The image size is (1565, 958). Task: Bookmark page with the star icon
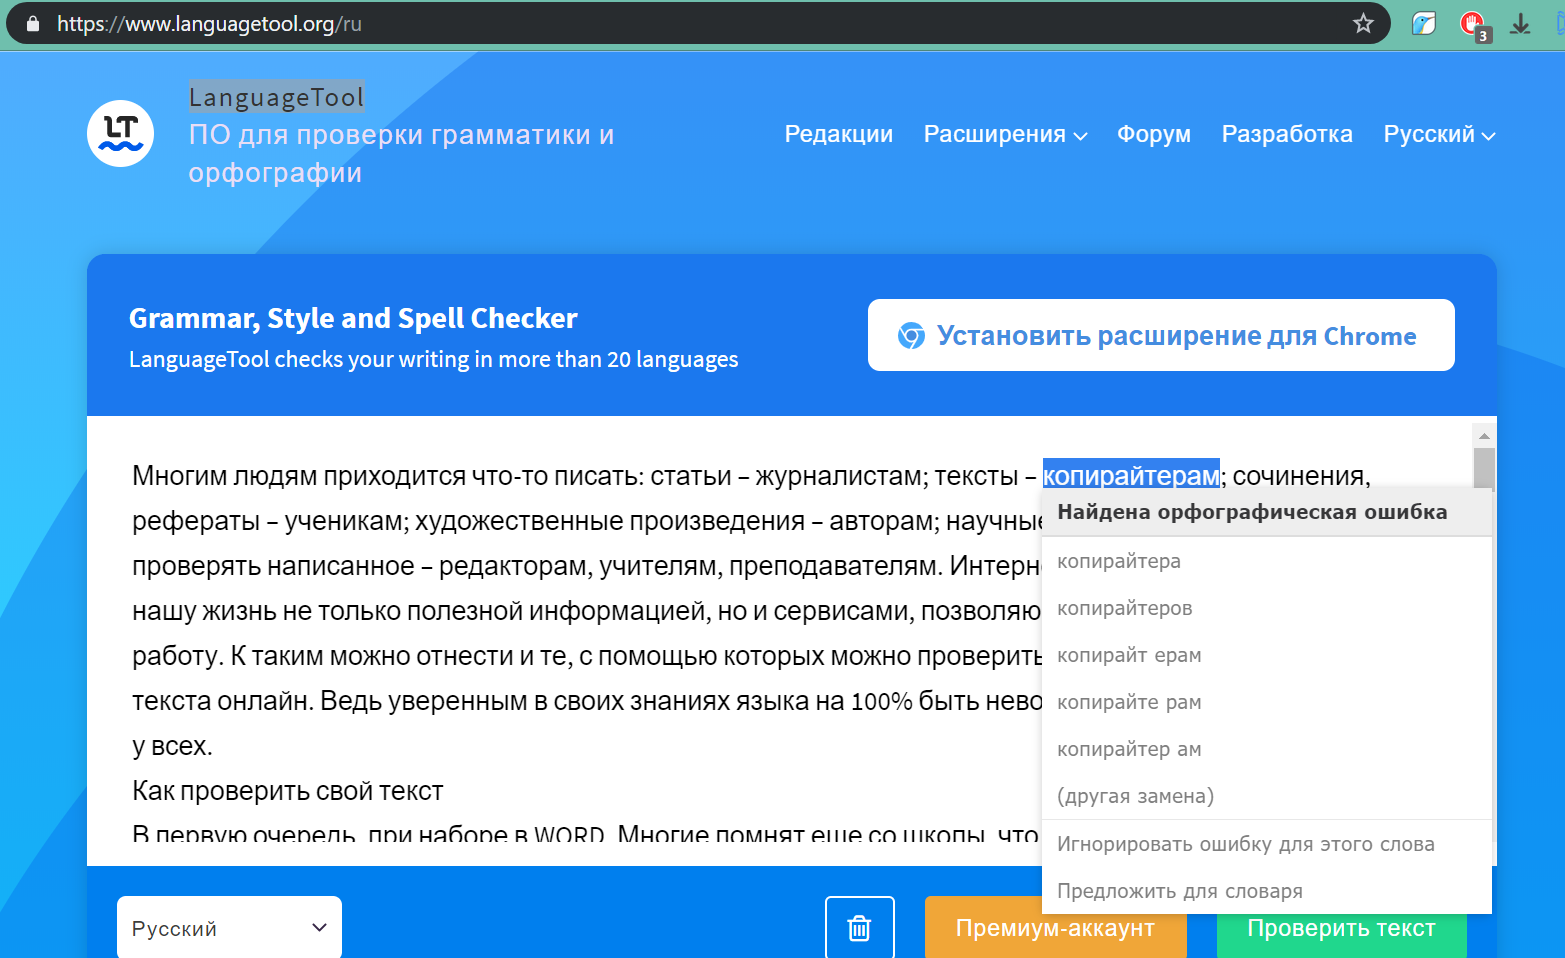[x=1363, y=23]
